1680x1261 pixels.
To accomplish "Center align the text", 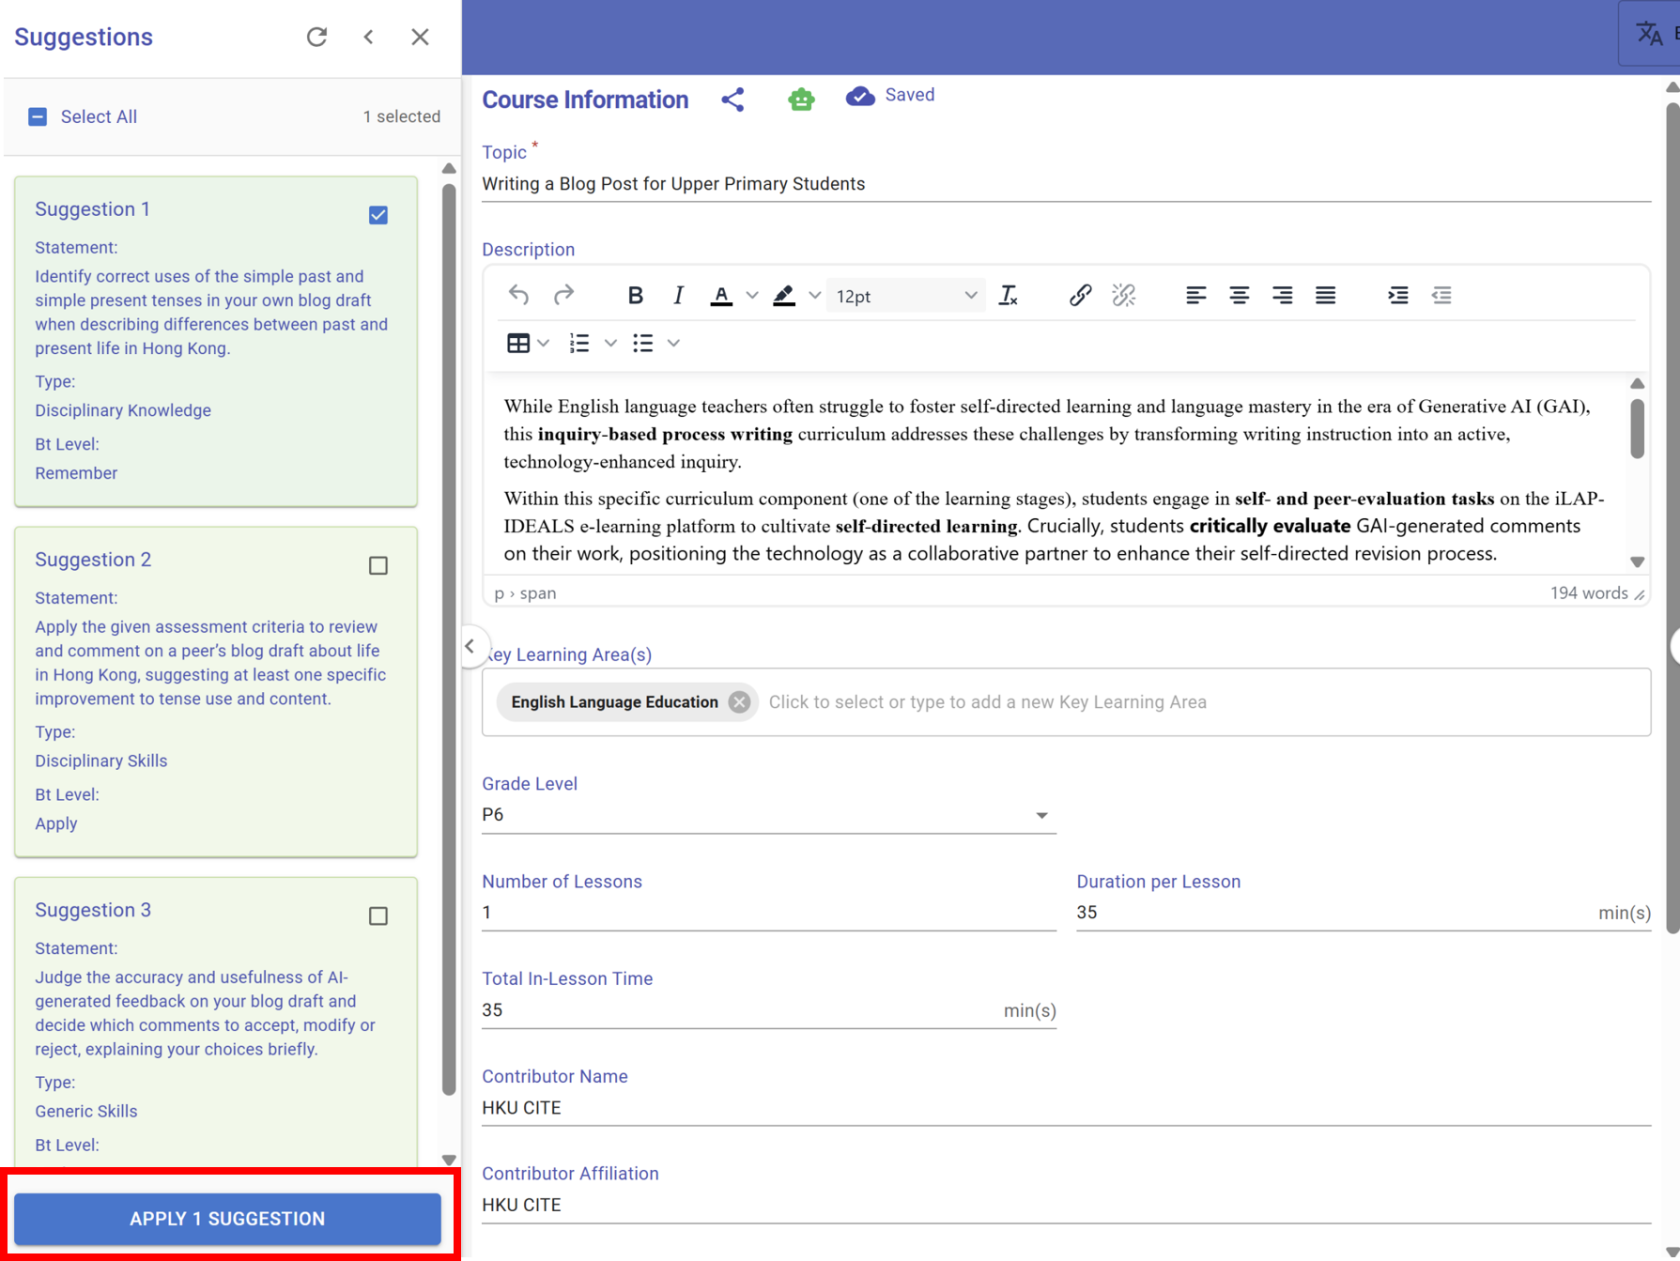I will [1239, 295].
